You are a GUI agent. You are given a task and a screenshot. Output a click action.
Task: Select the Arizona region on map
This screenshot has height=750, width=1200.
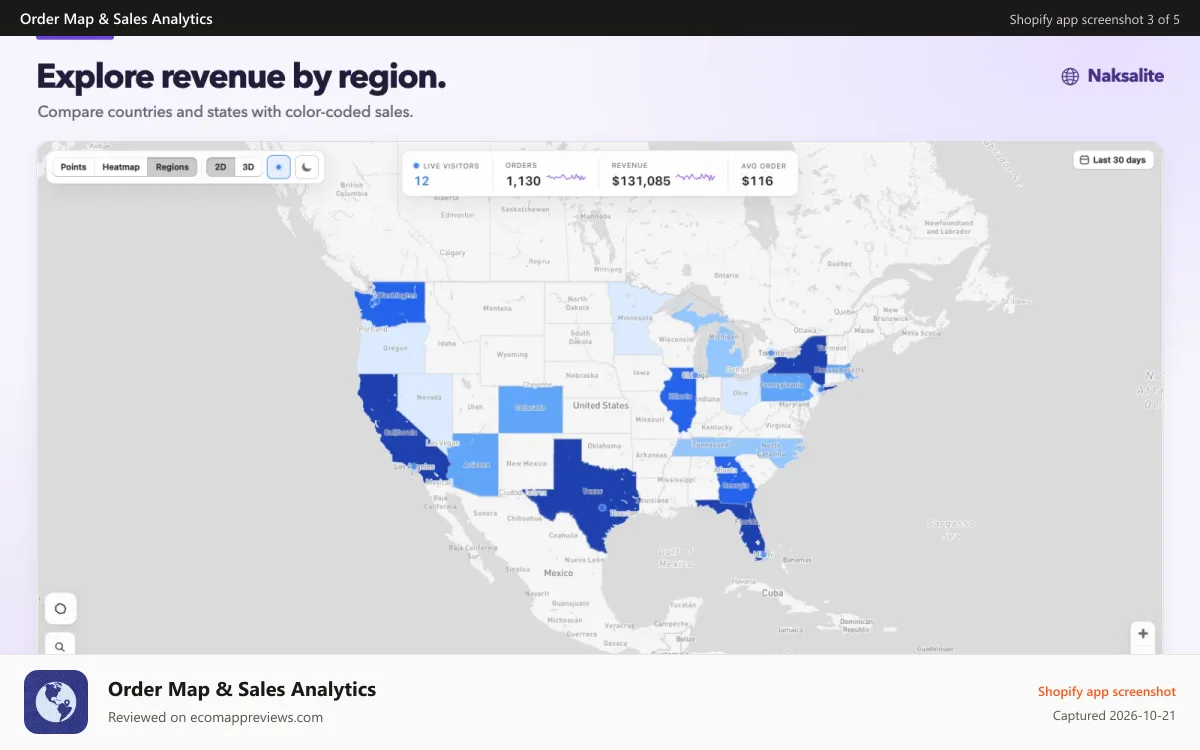(474, 464)
